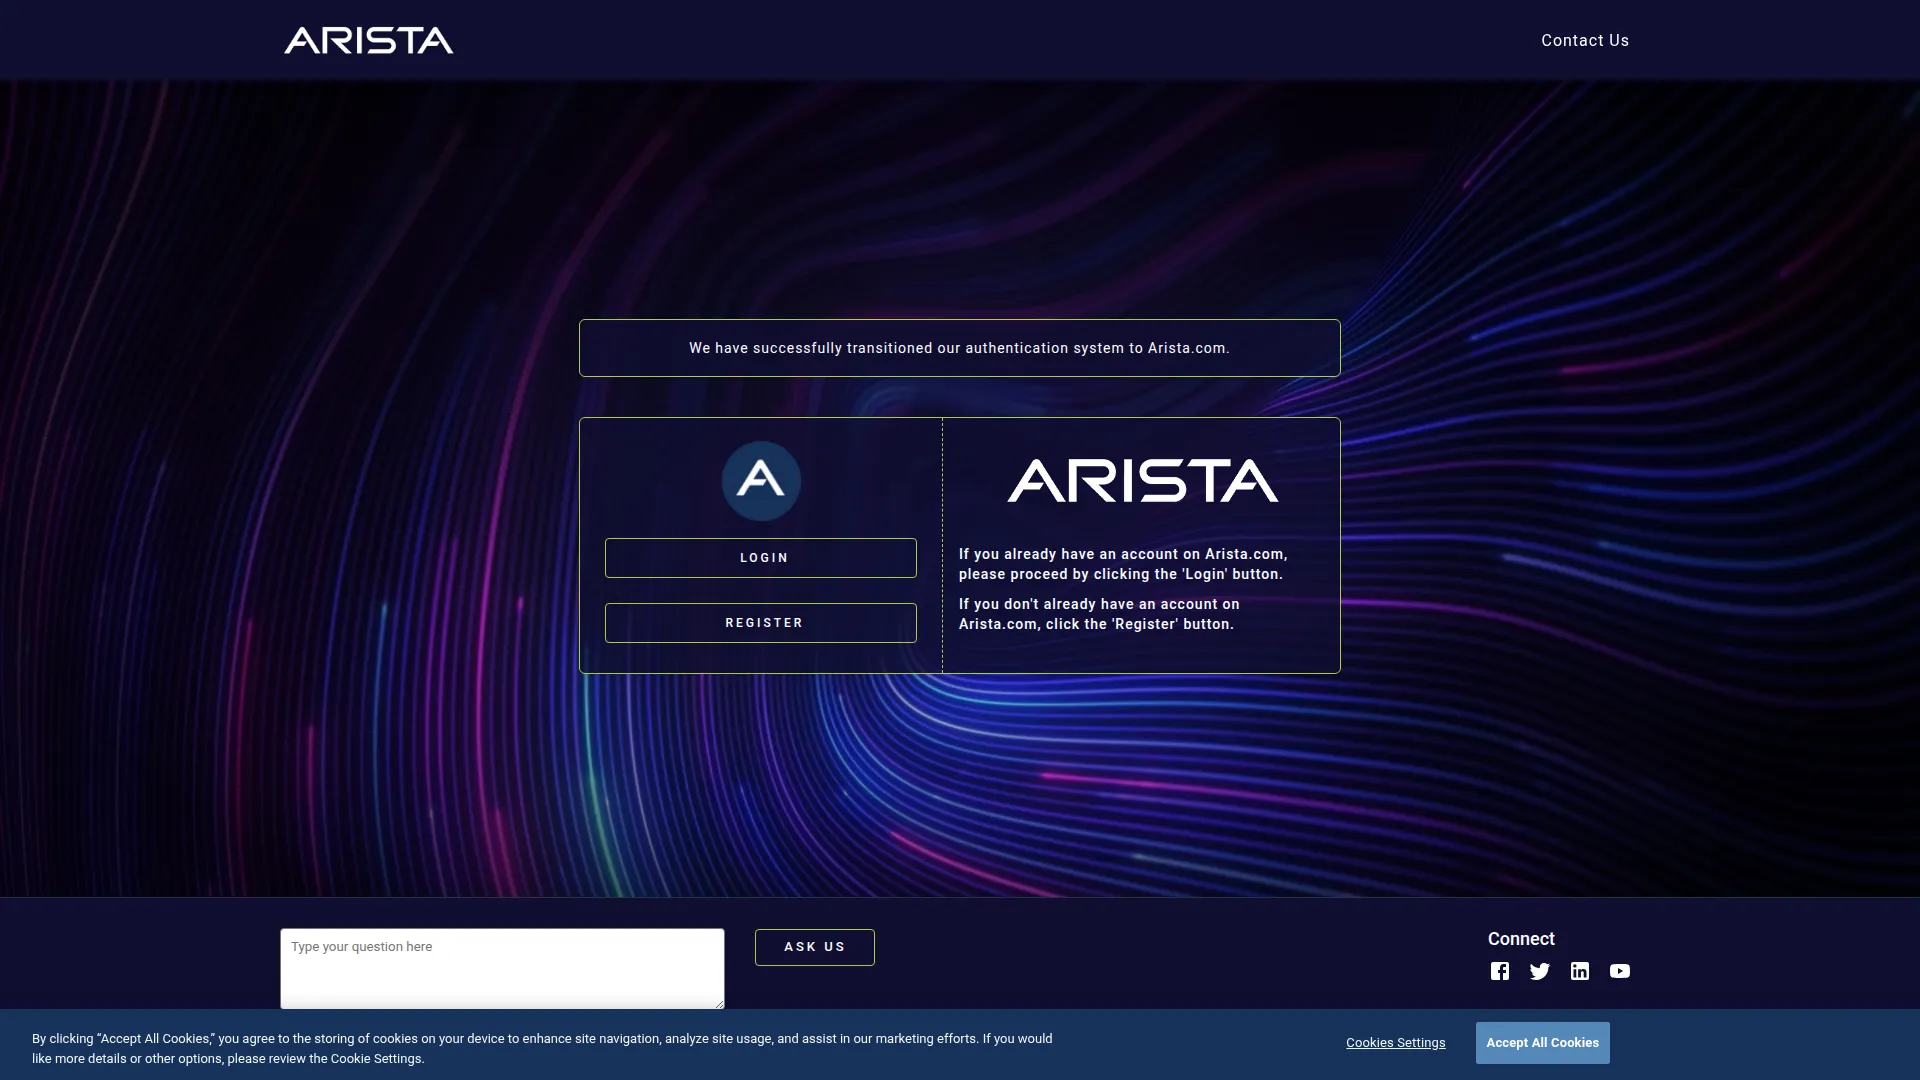Click the large Arista logo in the login card
This screenshot has height=1080, width=1920.
(x=1142, y=481)
